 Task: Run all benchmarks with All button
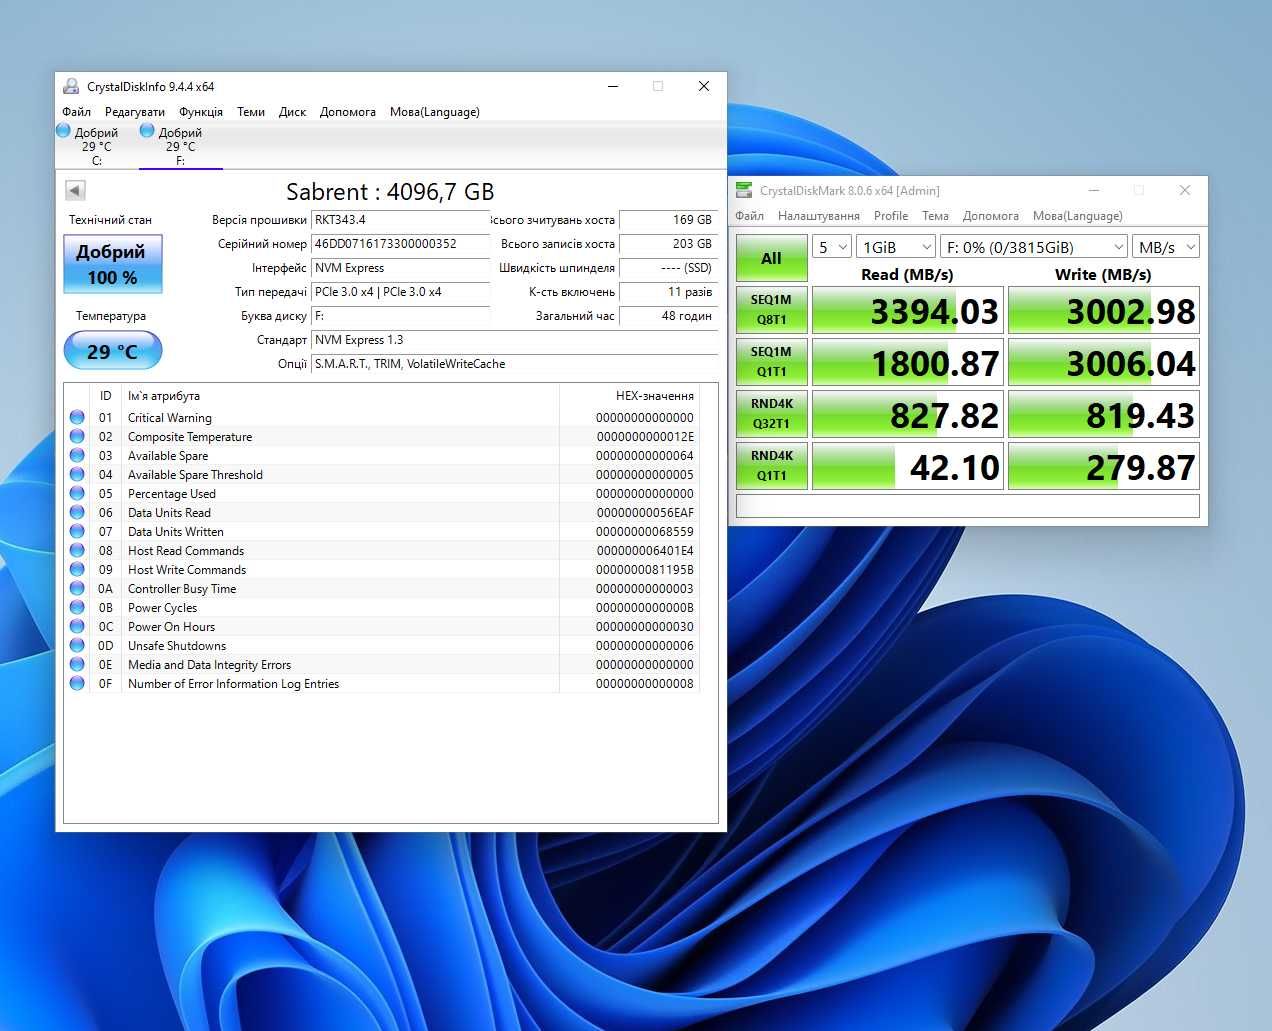[x=771, y=258]
